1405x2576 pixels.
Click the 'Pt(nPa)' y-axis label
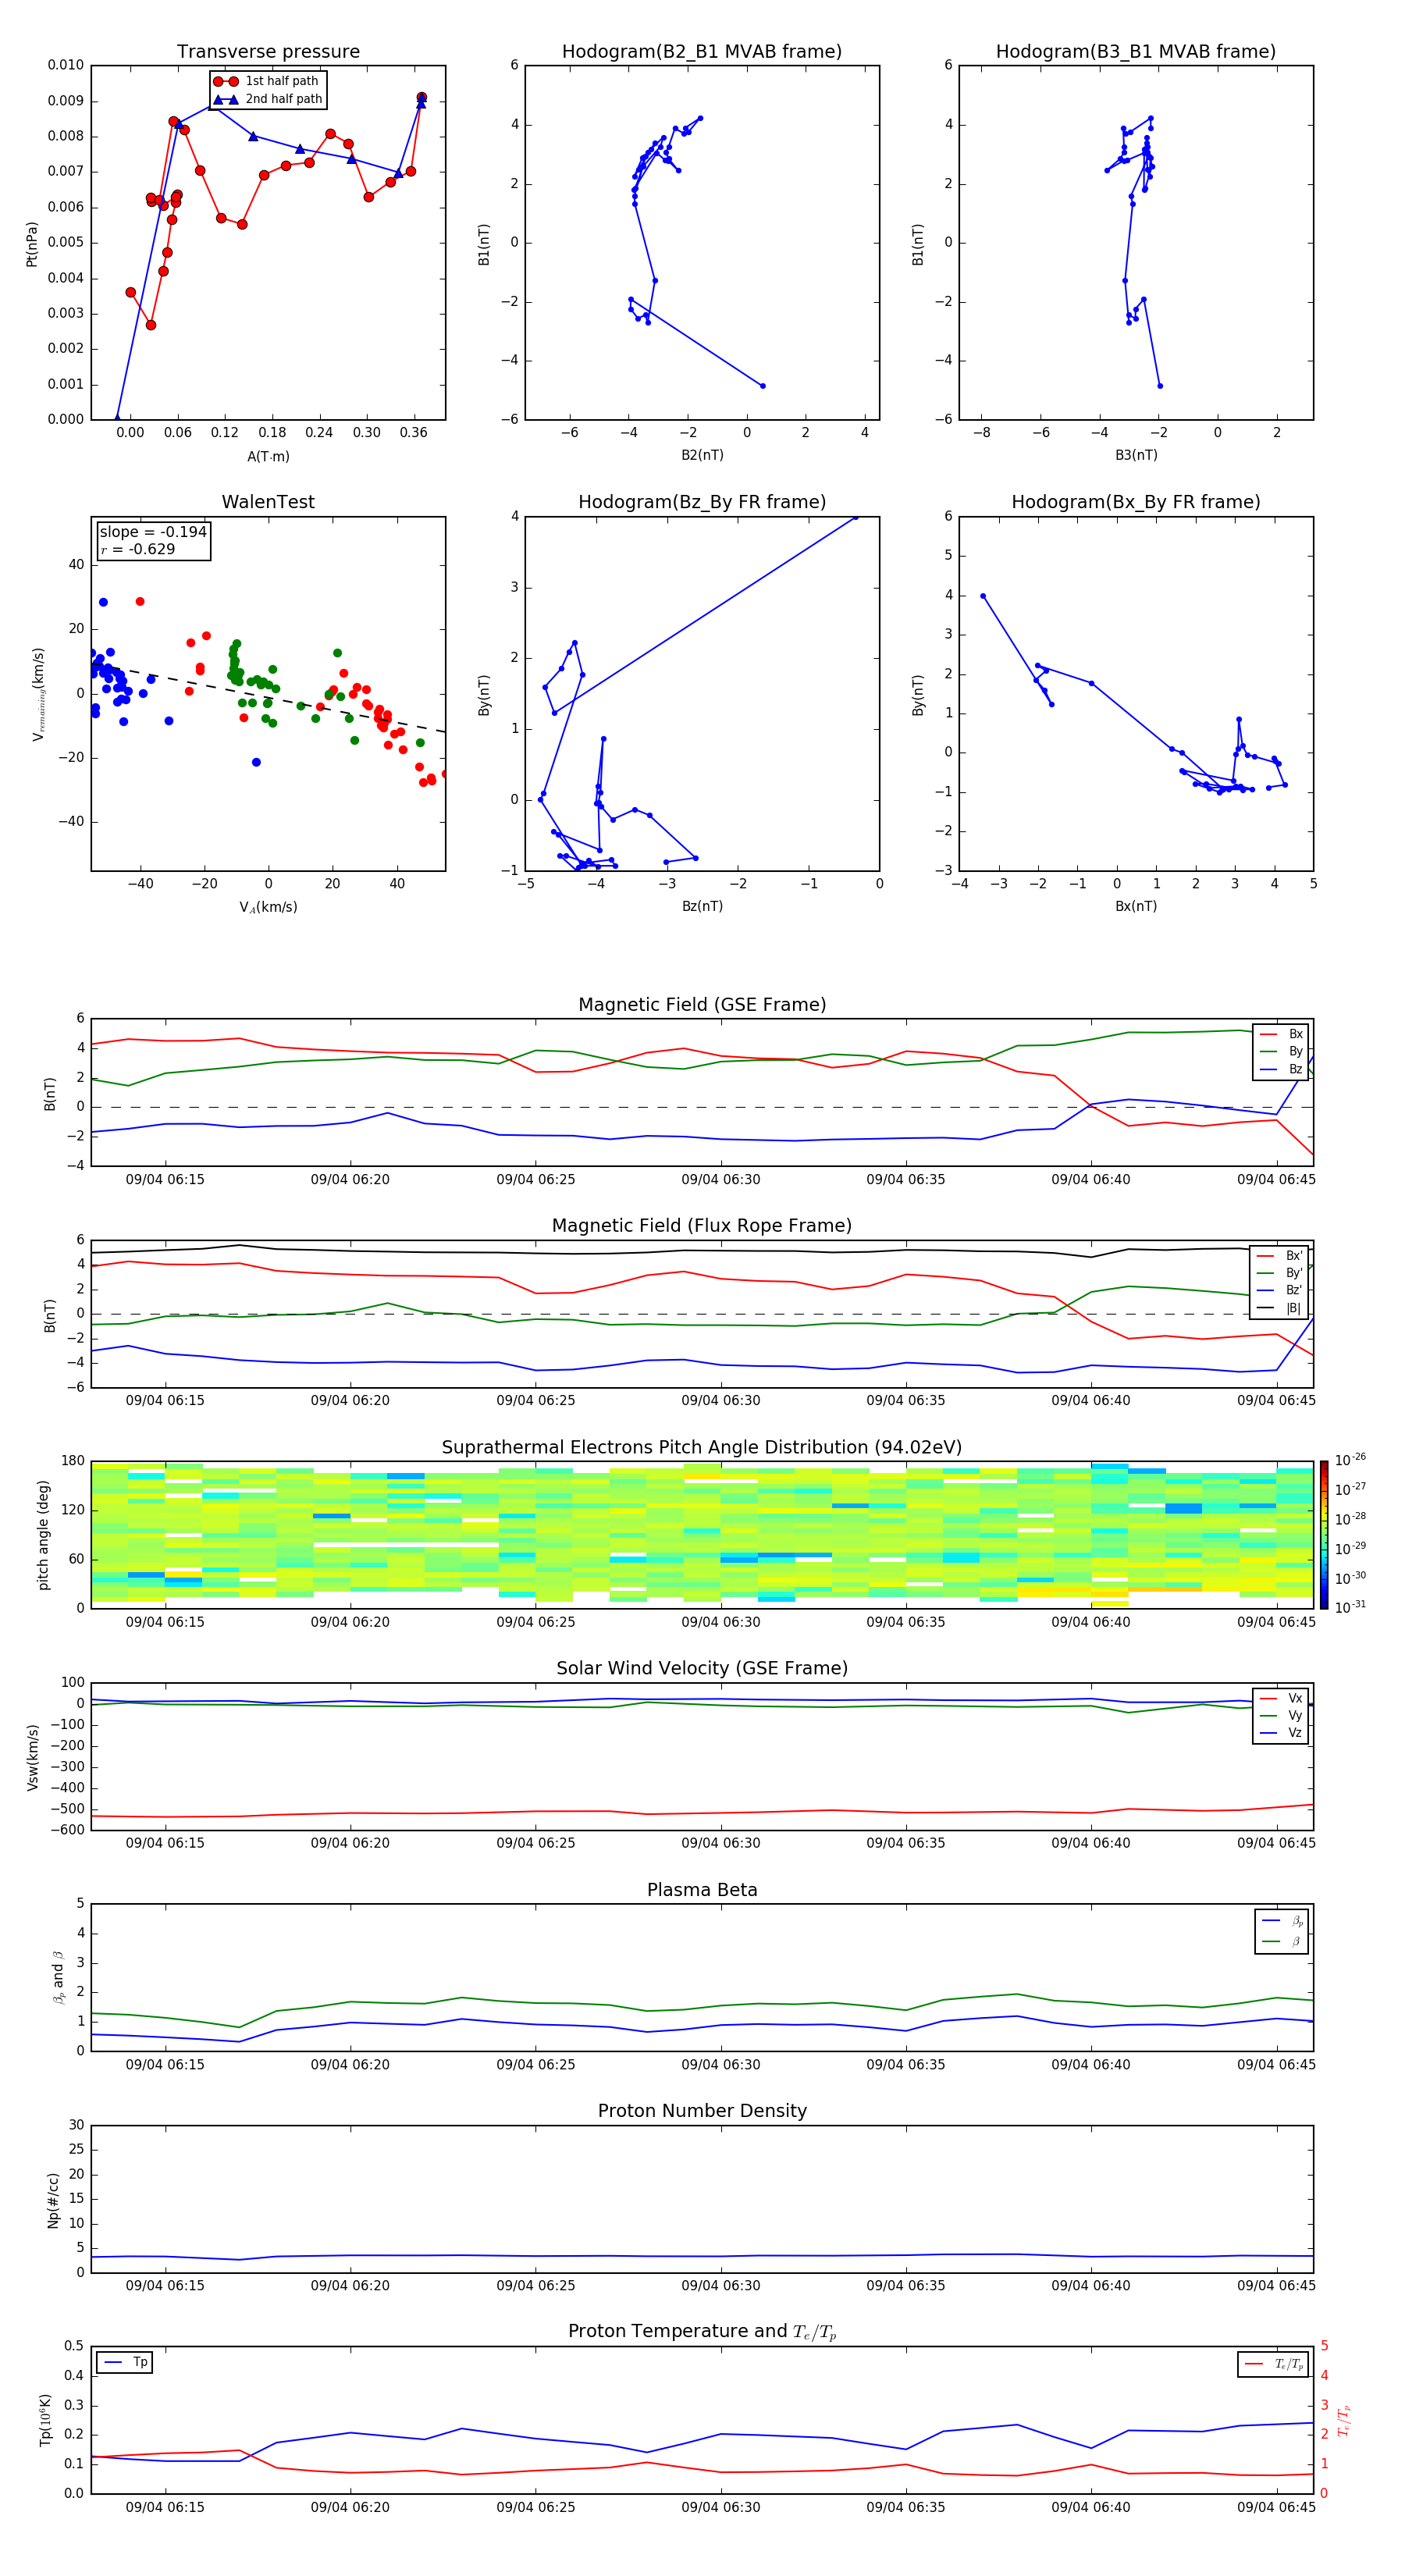(x=32, y=243)
